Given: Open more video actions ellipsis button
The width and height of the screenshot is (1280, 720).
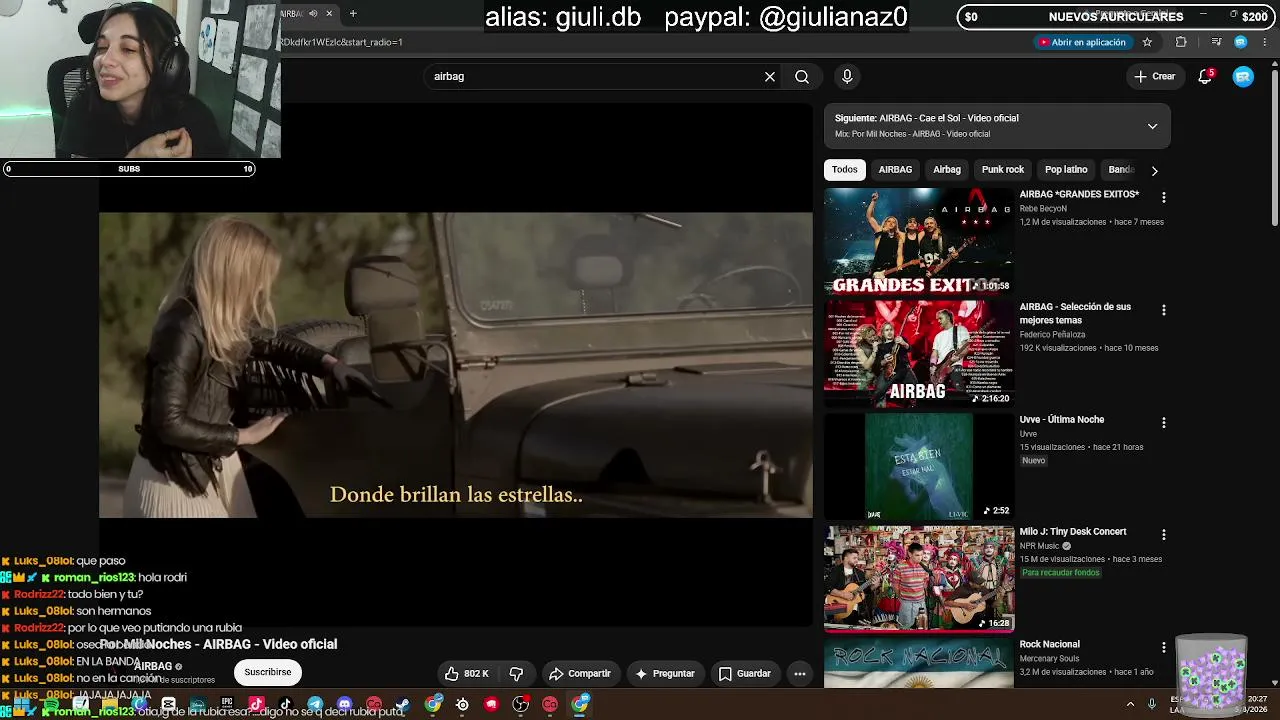Looking at the screenshot, I should 800,674.
